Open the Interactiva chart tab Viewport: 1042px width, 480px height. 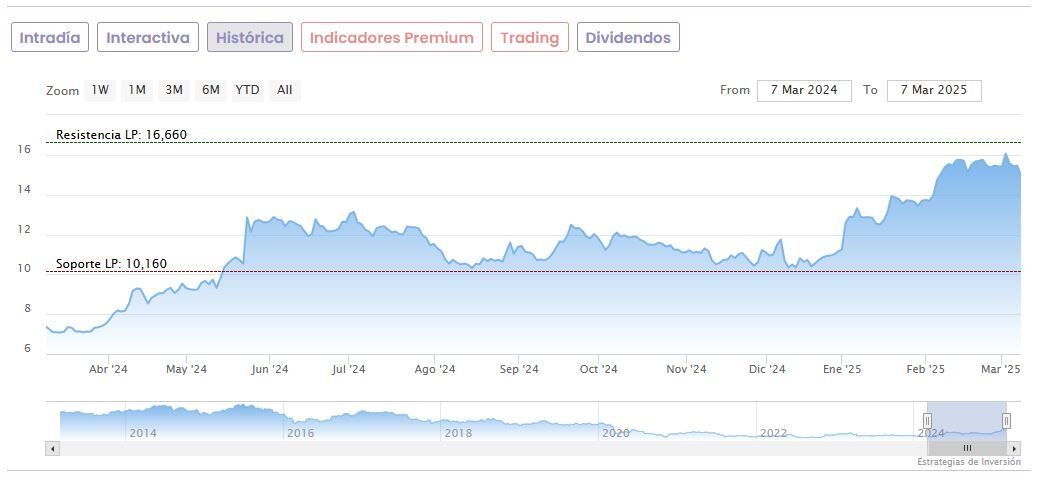click(x=148, y=38)
